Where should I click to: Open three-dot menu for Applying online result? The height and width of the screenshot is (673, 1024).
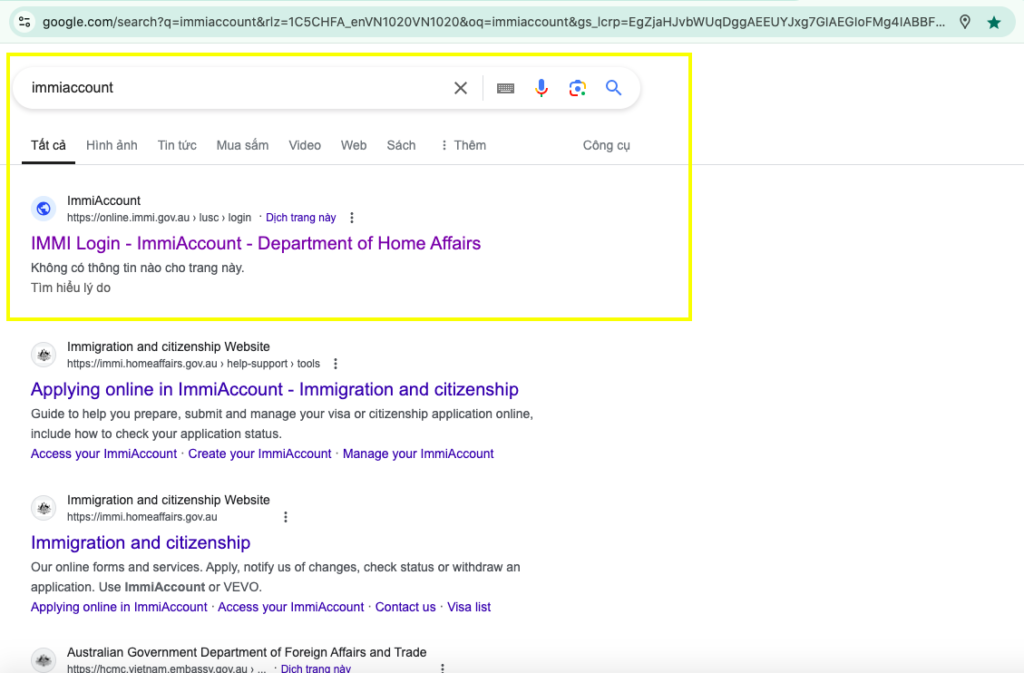335,364
